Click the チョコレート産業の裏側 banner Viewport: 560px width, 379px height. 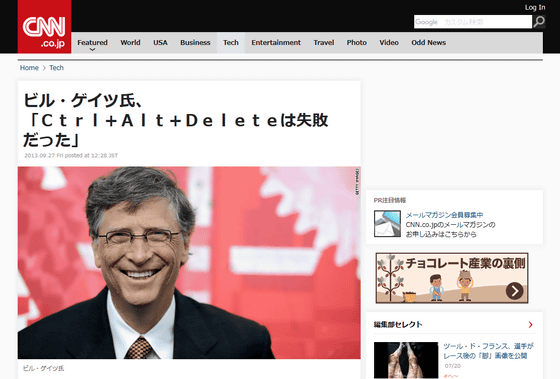pos(452,278)
